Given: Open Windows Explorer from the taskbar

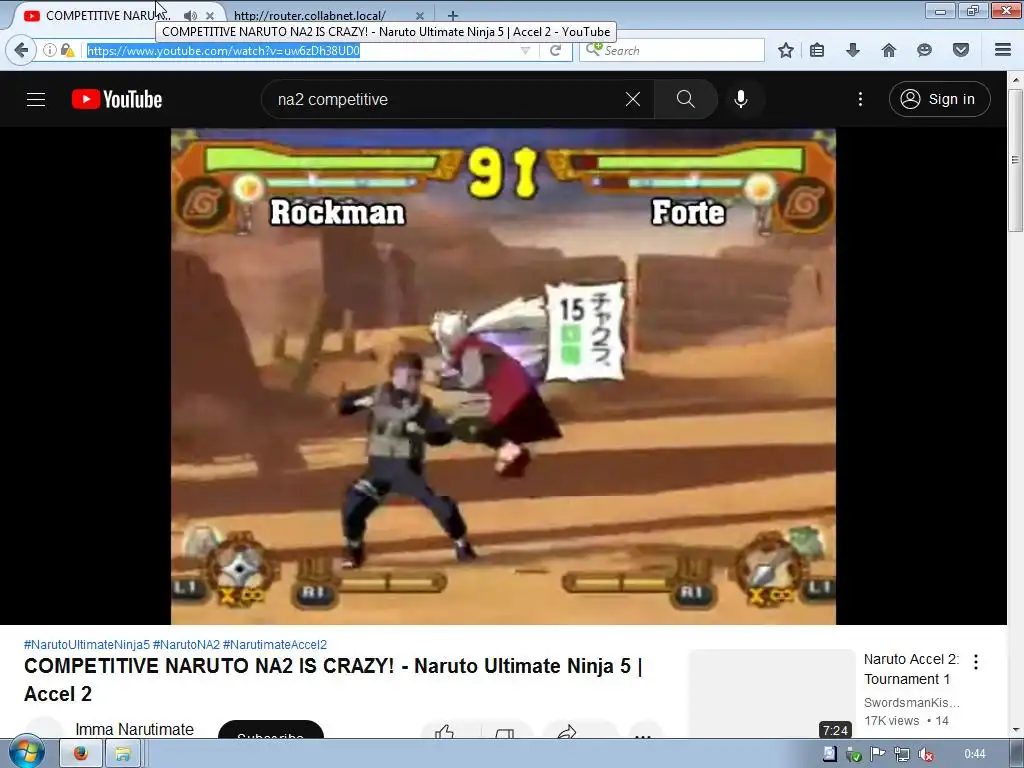Looking at the screenshot, I should click(122, 754).
